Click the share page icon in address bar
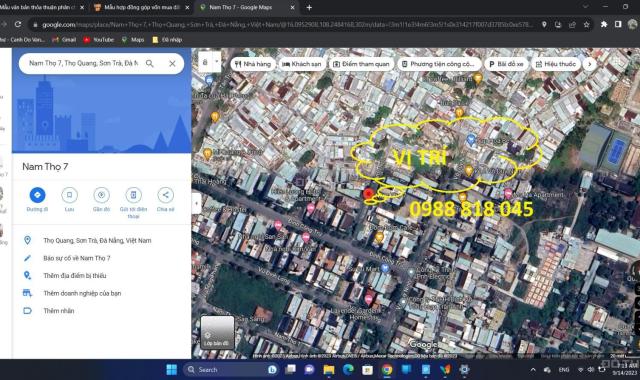 (572, 24)
